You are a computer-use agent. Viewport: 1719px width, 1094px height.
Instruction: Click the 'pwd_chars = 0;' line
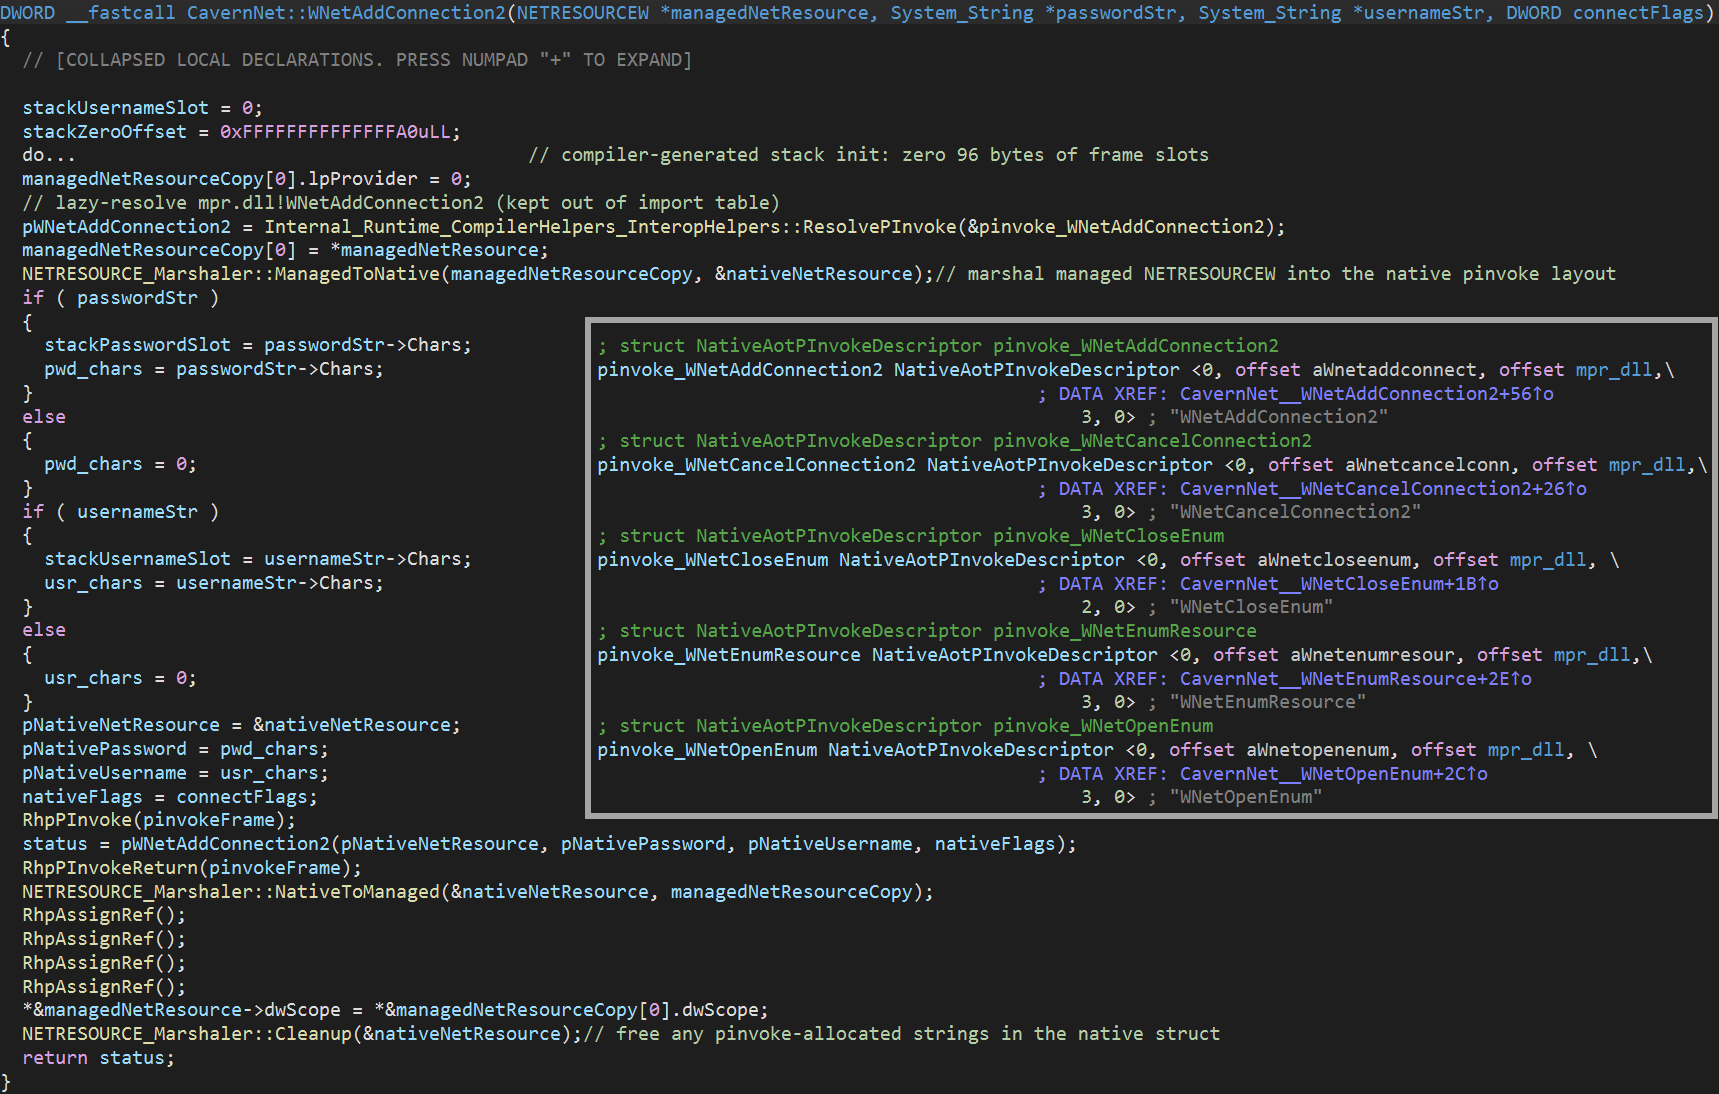pos(120,465)
